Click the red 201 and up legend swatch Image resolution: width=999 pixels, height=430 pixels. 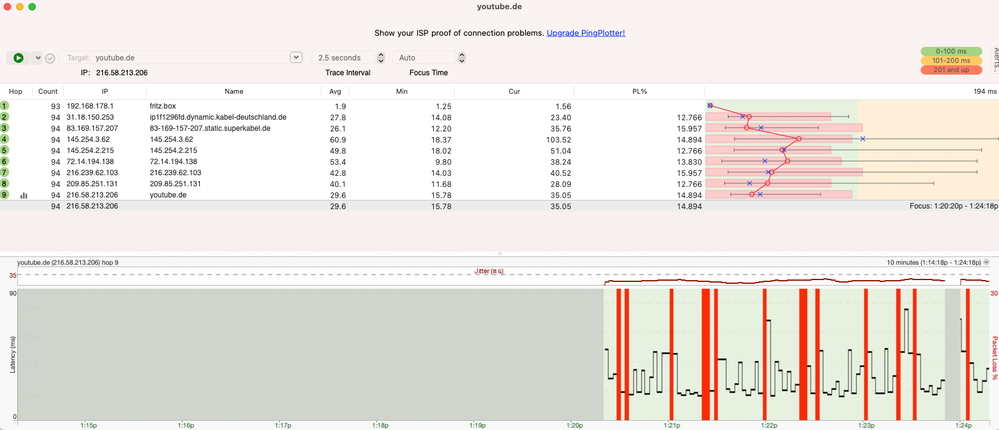951,70
